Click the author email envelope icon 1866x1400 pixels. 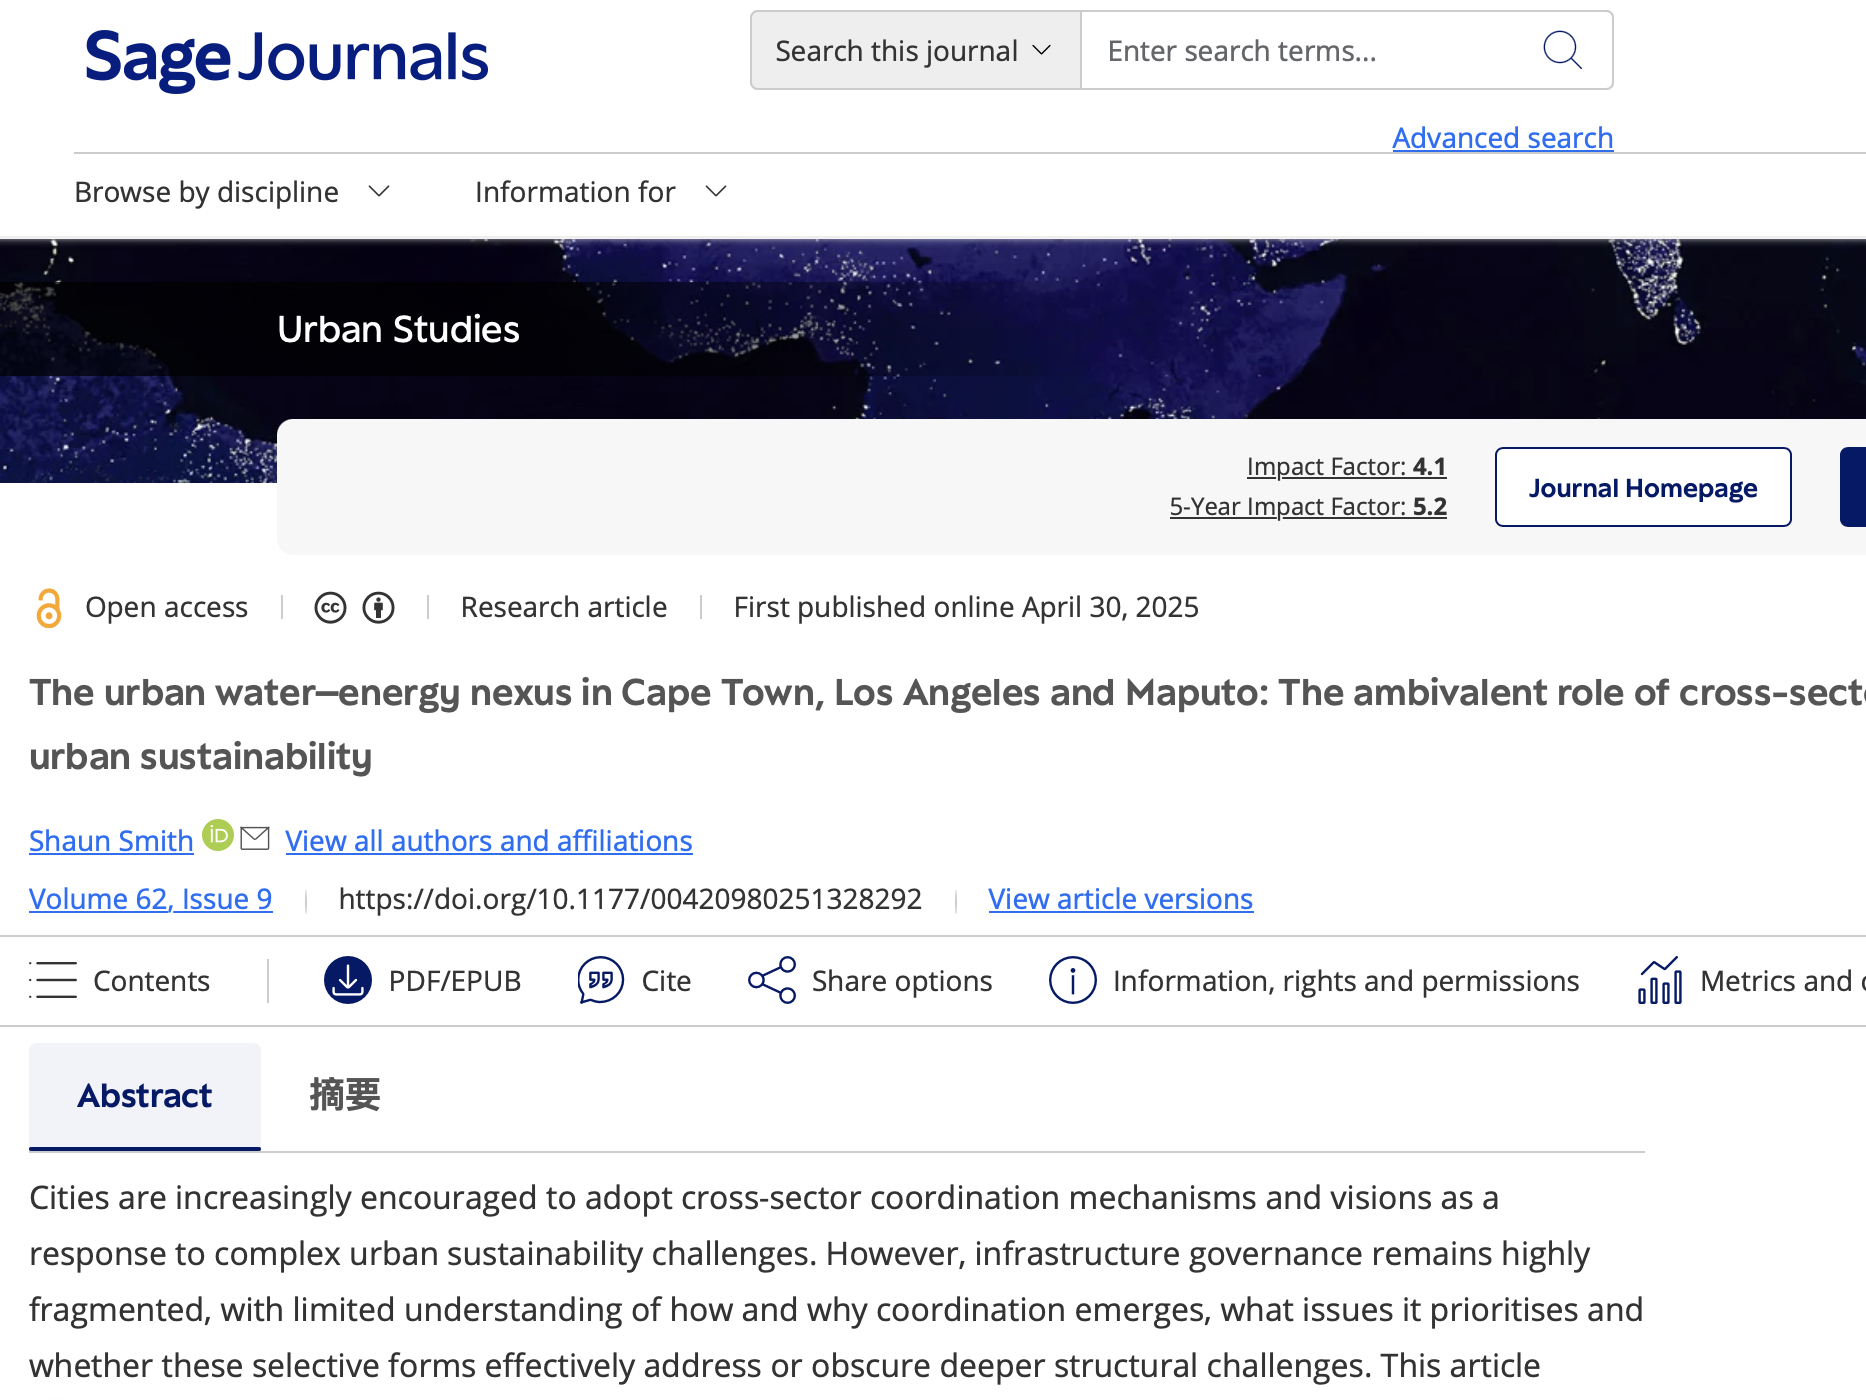(256, 838)
